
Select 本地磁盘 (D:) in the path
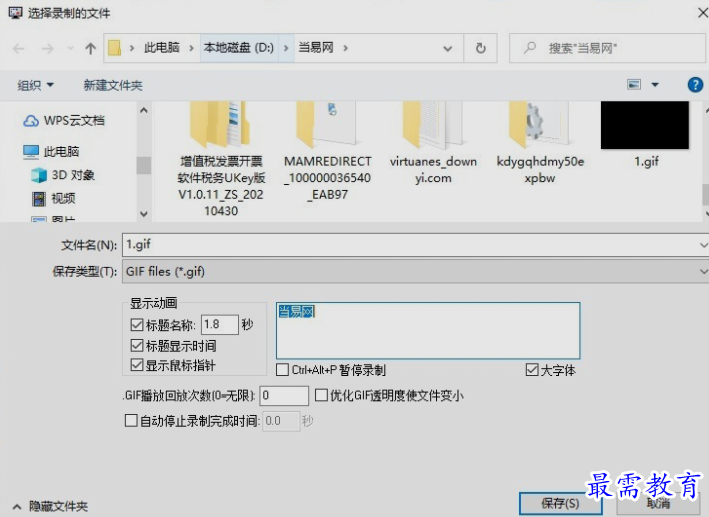tap(239, 47)
